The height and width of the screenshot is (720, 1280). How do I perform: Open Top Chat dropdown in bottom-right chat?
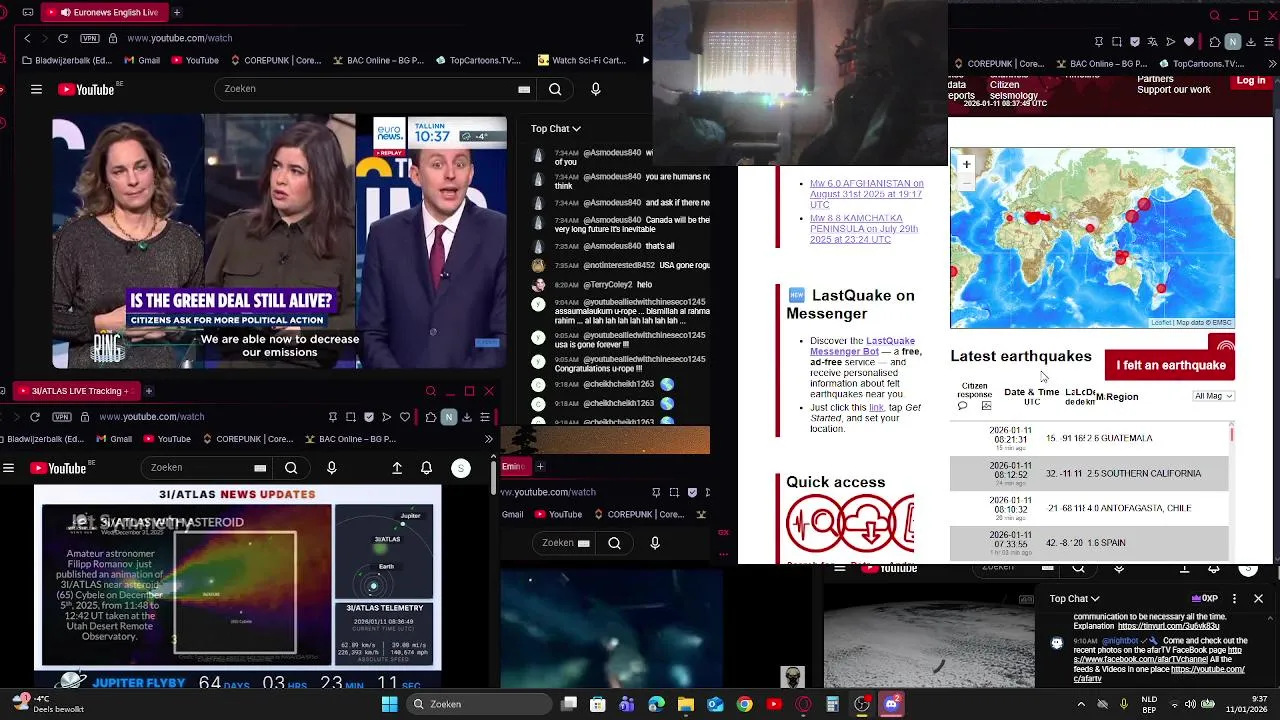[1075, 599]
